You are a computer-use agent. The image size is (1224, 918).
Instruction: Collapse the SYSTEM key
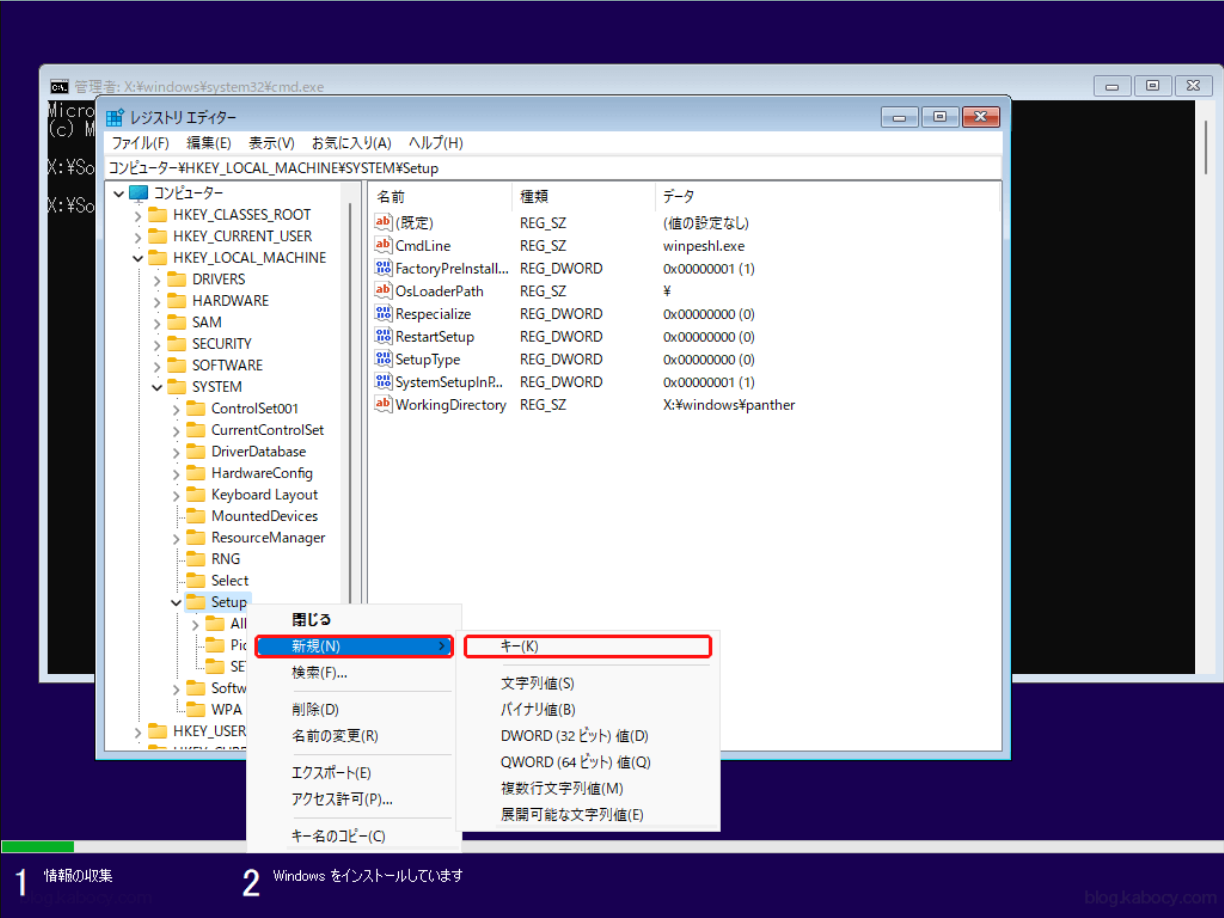[157, 387]
